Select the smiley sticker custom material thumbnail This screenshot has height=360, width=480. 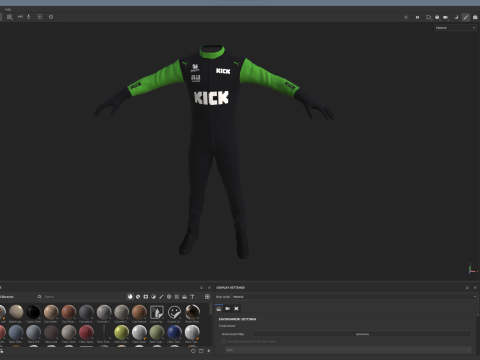pyautogui.click(x=174, y=312)
